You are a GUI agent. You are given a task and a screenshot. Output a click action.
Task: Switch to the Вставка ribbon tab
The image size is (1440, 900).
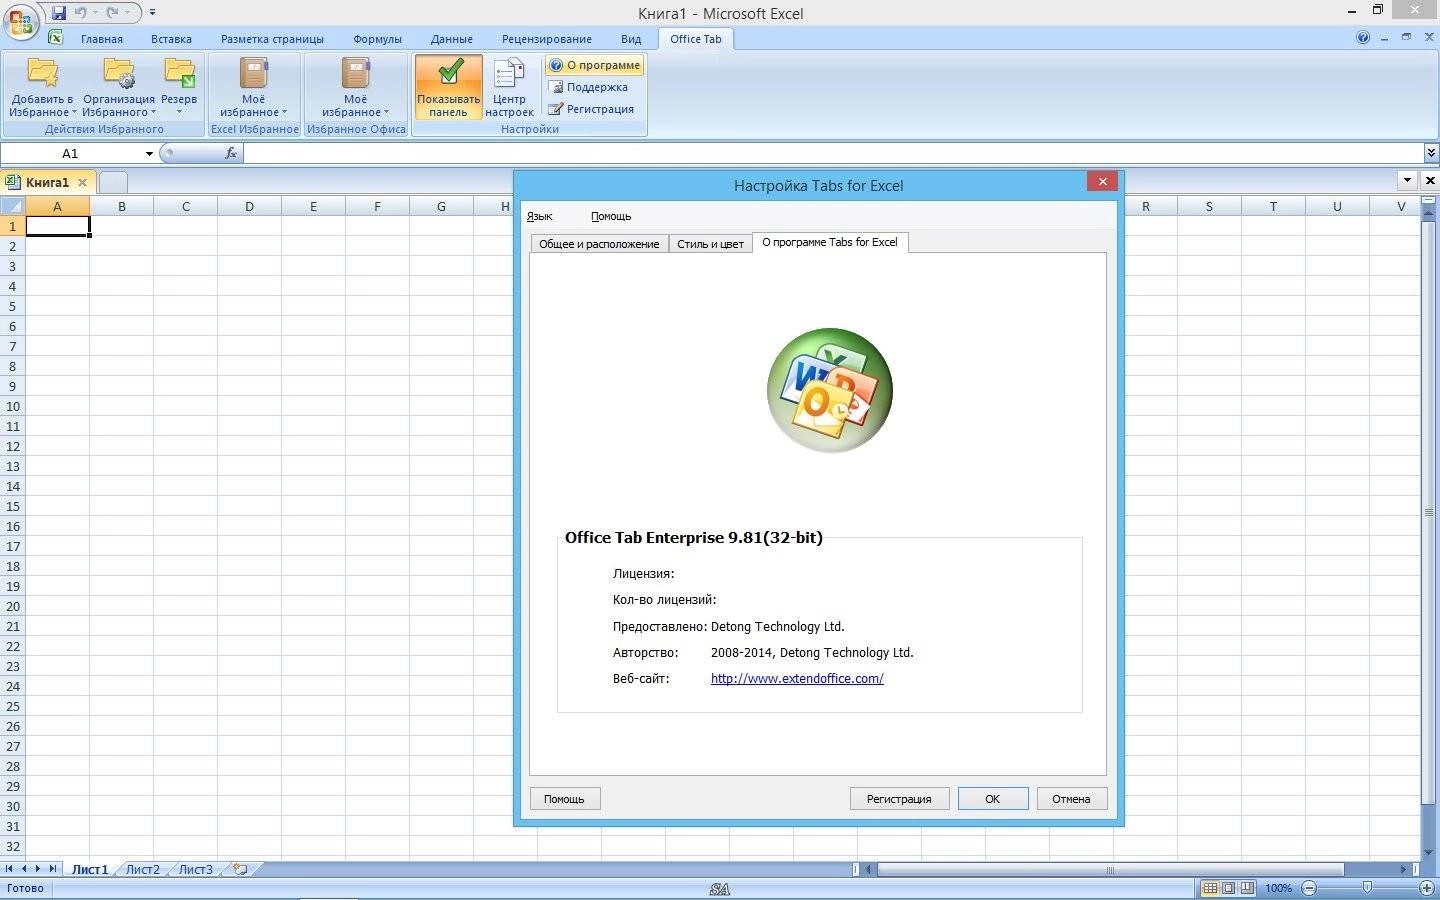(171, 39)
